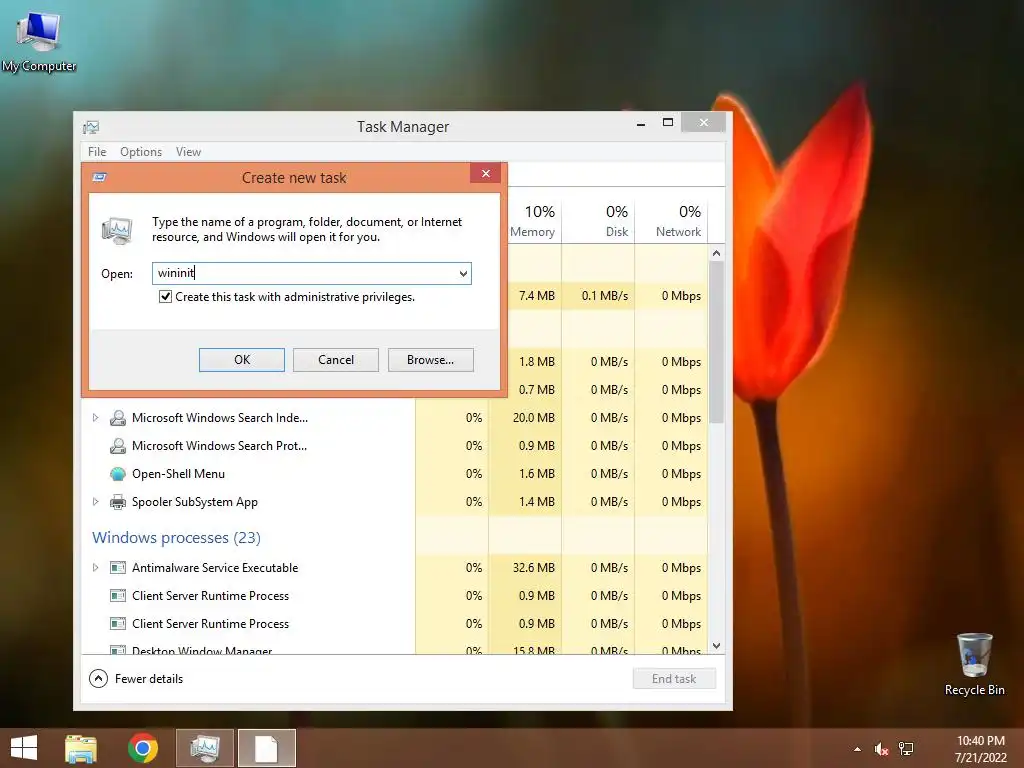Minimize the Task Manager window
This screenshot has height=768, width=1024.
click(641, 123)
